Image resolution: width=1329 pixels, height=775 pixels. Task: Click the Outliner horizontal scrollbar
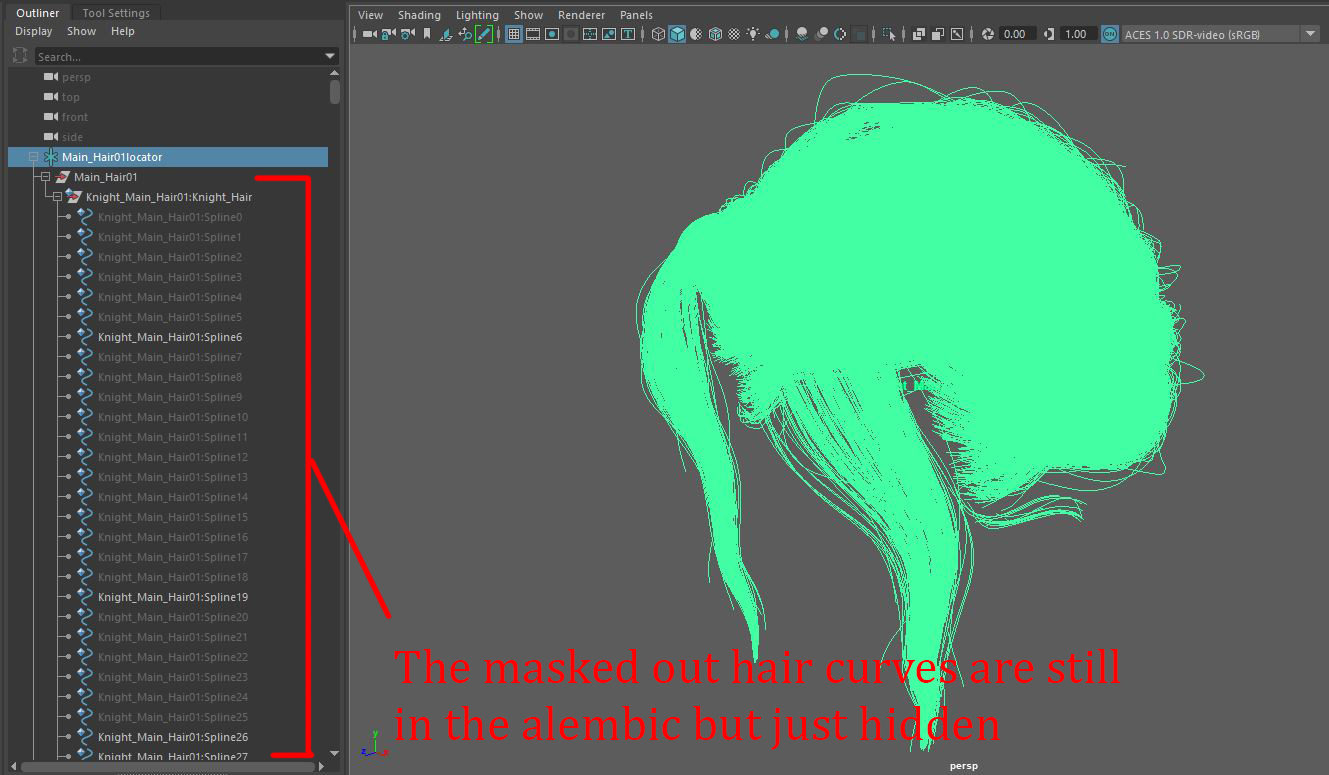click(167, 767)
